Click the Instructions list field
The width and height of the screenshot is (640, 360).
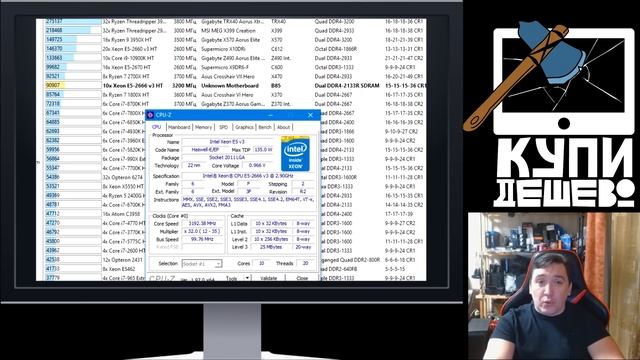(x=248, y=202)
